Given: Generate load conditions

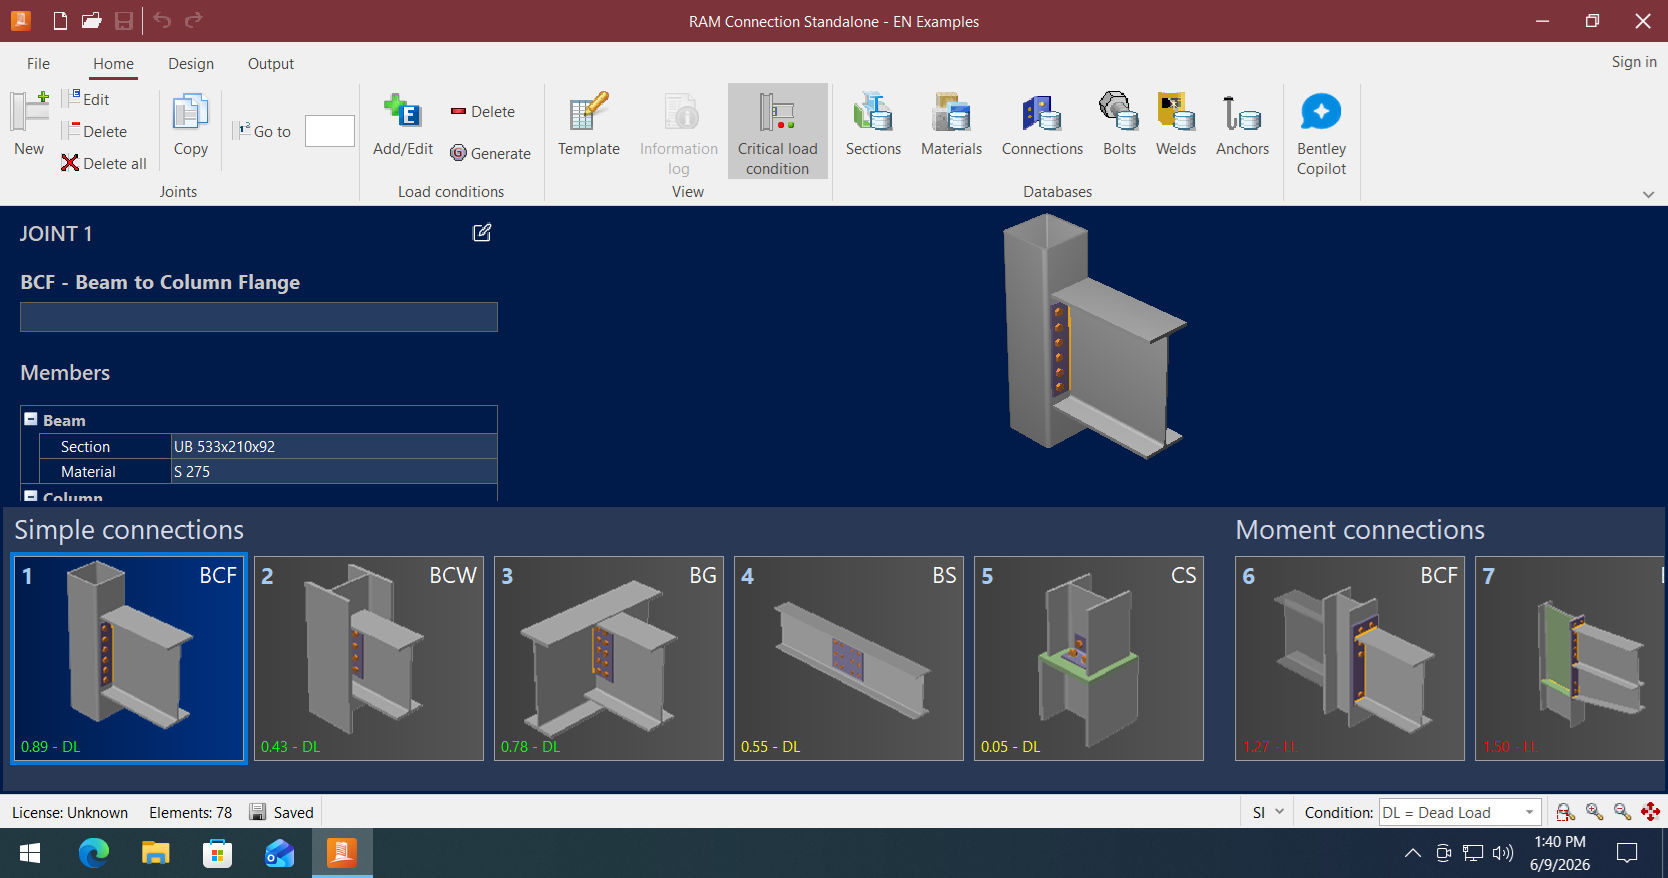Looking at the screenshot, I should [x=490, y=153].
